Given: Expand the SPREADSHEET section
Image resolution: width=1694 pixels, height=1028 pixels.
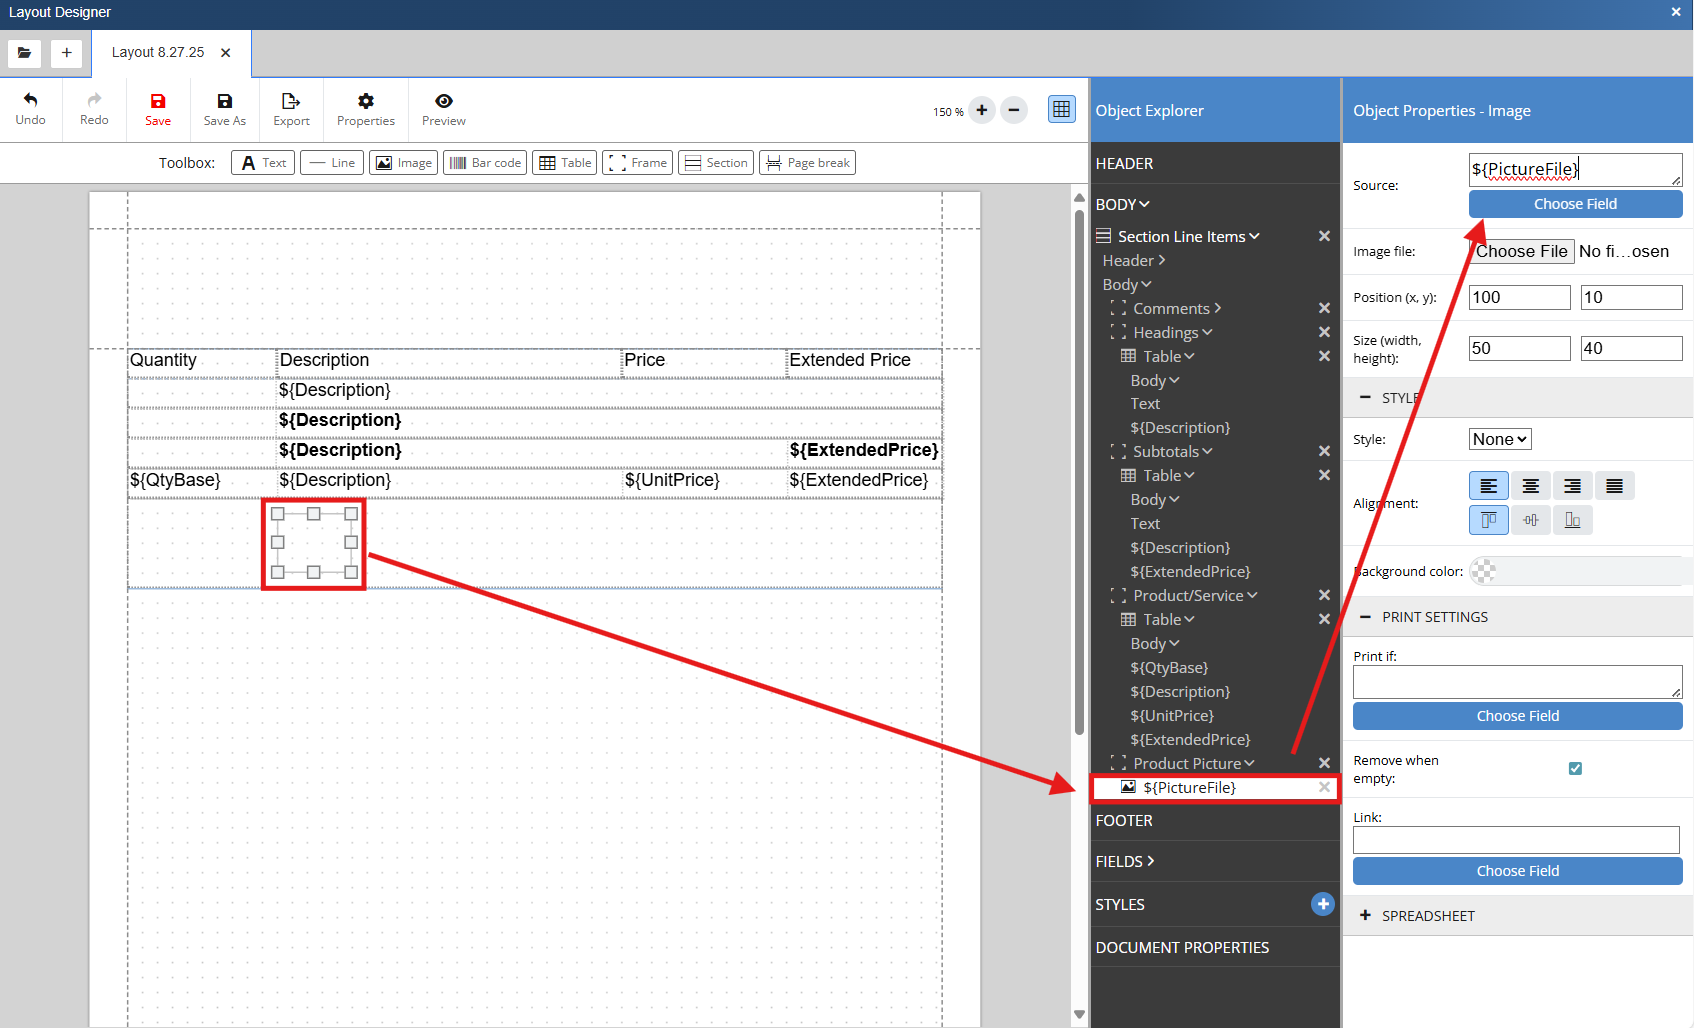Looking at the screenshot, I should 1427,916.
